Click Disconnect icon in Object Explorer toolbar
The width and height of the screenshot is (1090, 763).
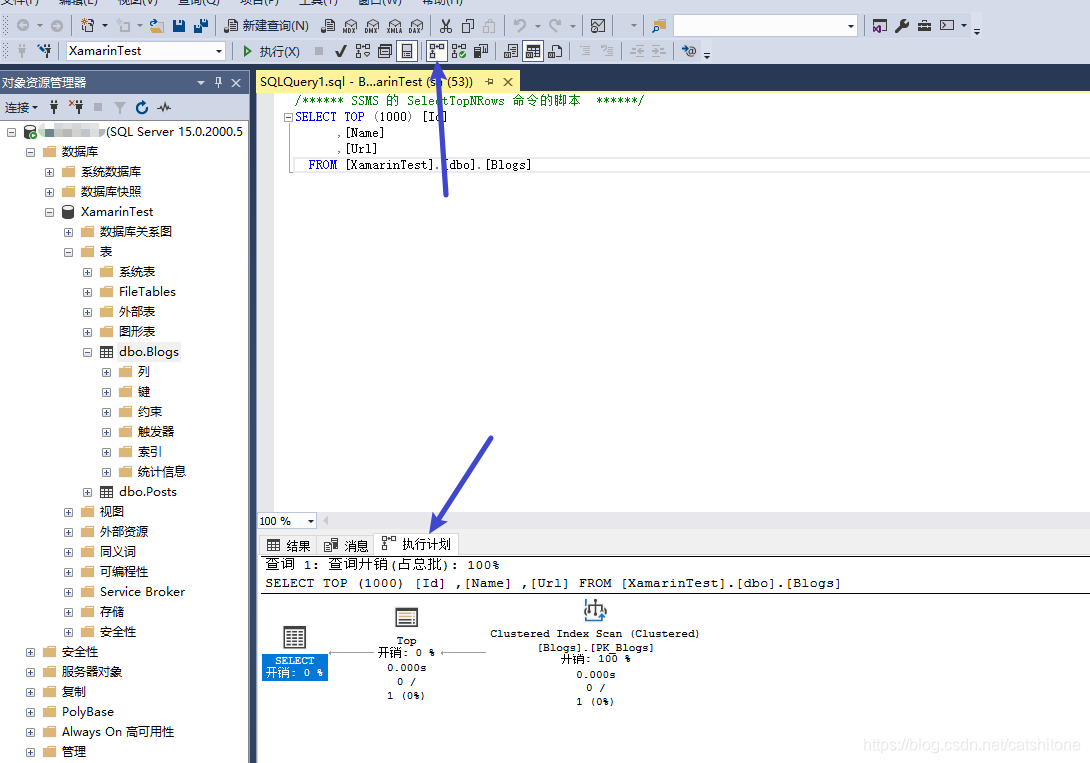coord(76,107)
